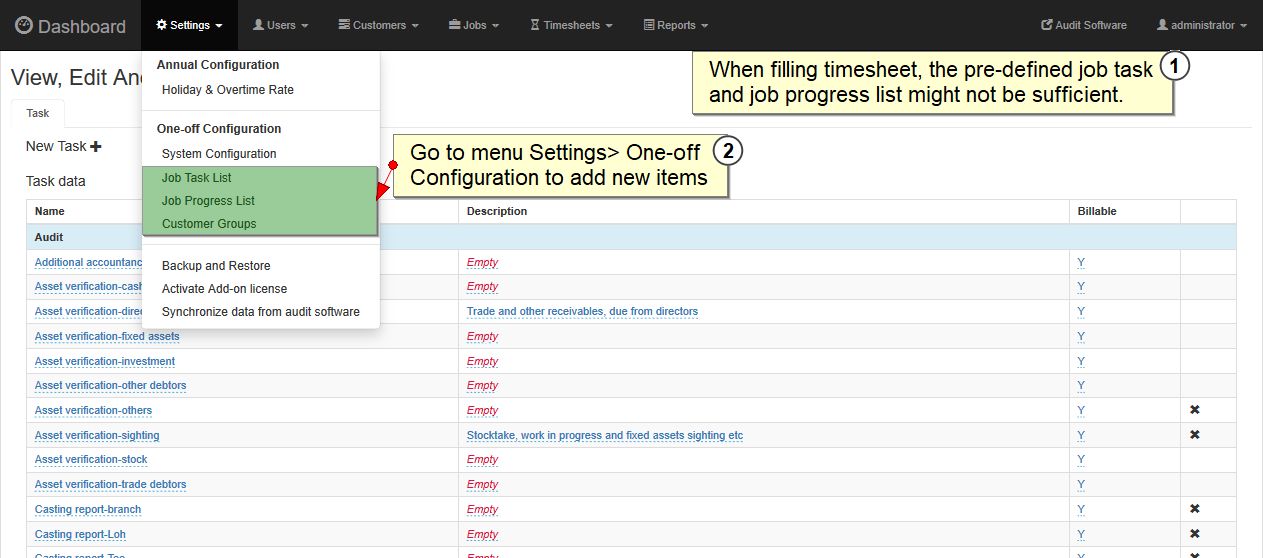The width and height of the screenshot is (1263, 558).
Task: Toggle Billable Y for Asset verification-investment
Action: [x=1081, y=361]
